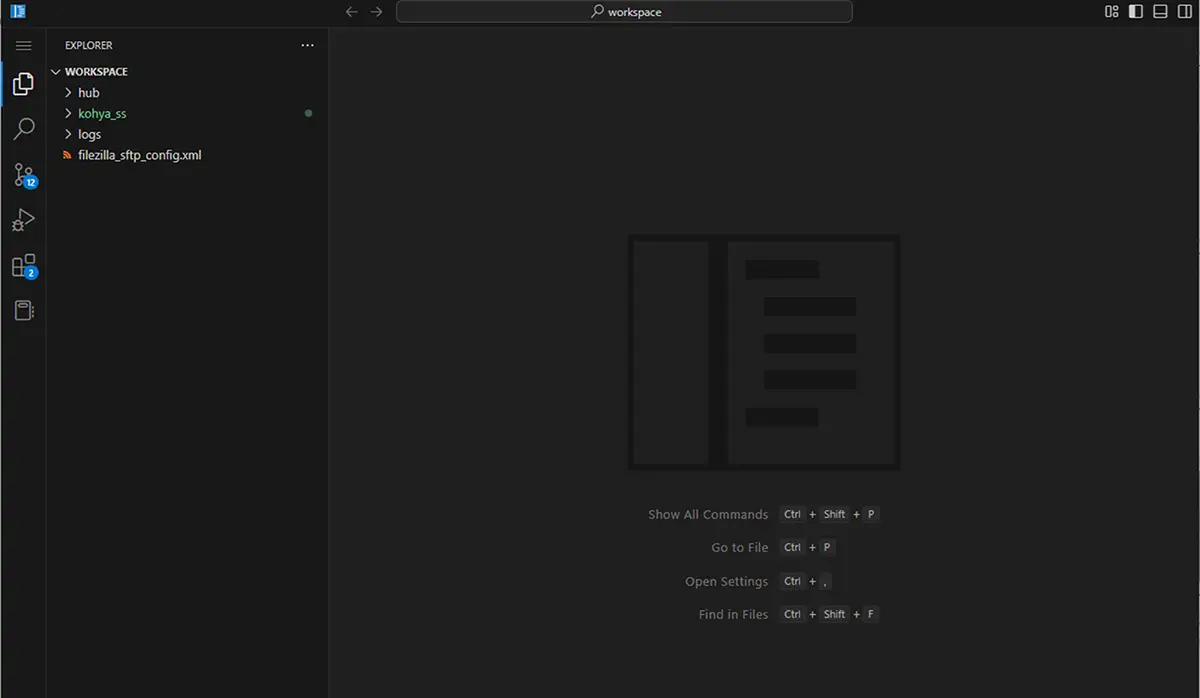Screen dimensions: 1200x698
Task: Open the Customize Layout icon
Action: (1111, 12)
